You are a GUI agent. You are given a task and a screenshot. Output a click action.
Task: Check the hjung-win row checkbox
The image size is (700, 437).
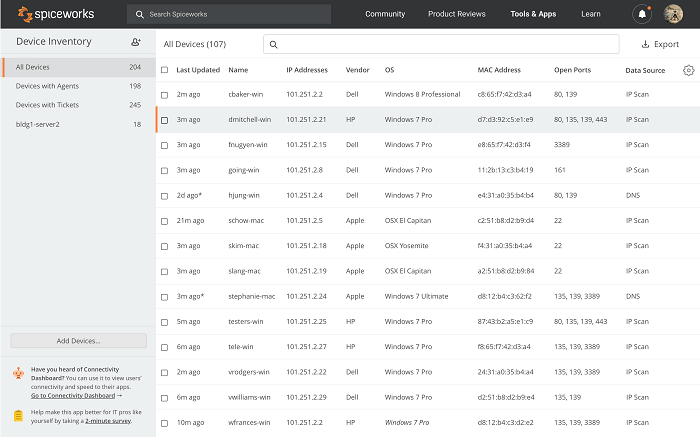[x=164, y=196]
